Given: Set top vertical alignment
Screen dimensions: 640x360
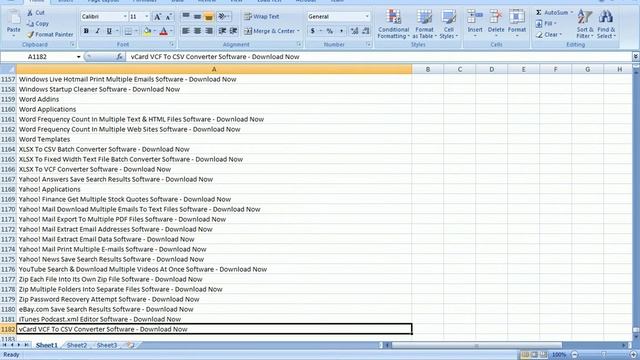Looking at the screenshot, I should pos(186,16).
